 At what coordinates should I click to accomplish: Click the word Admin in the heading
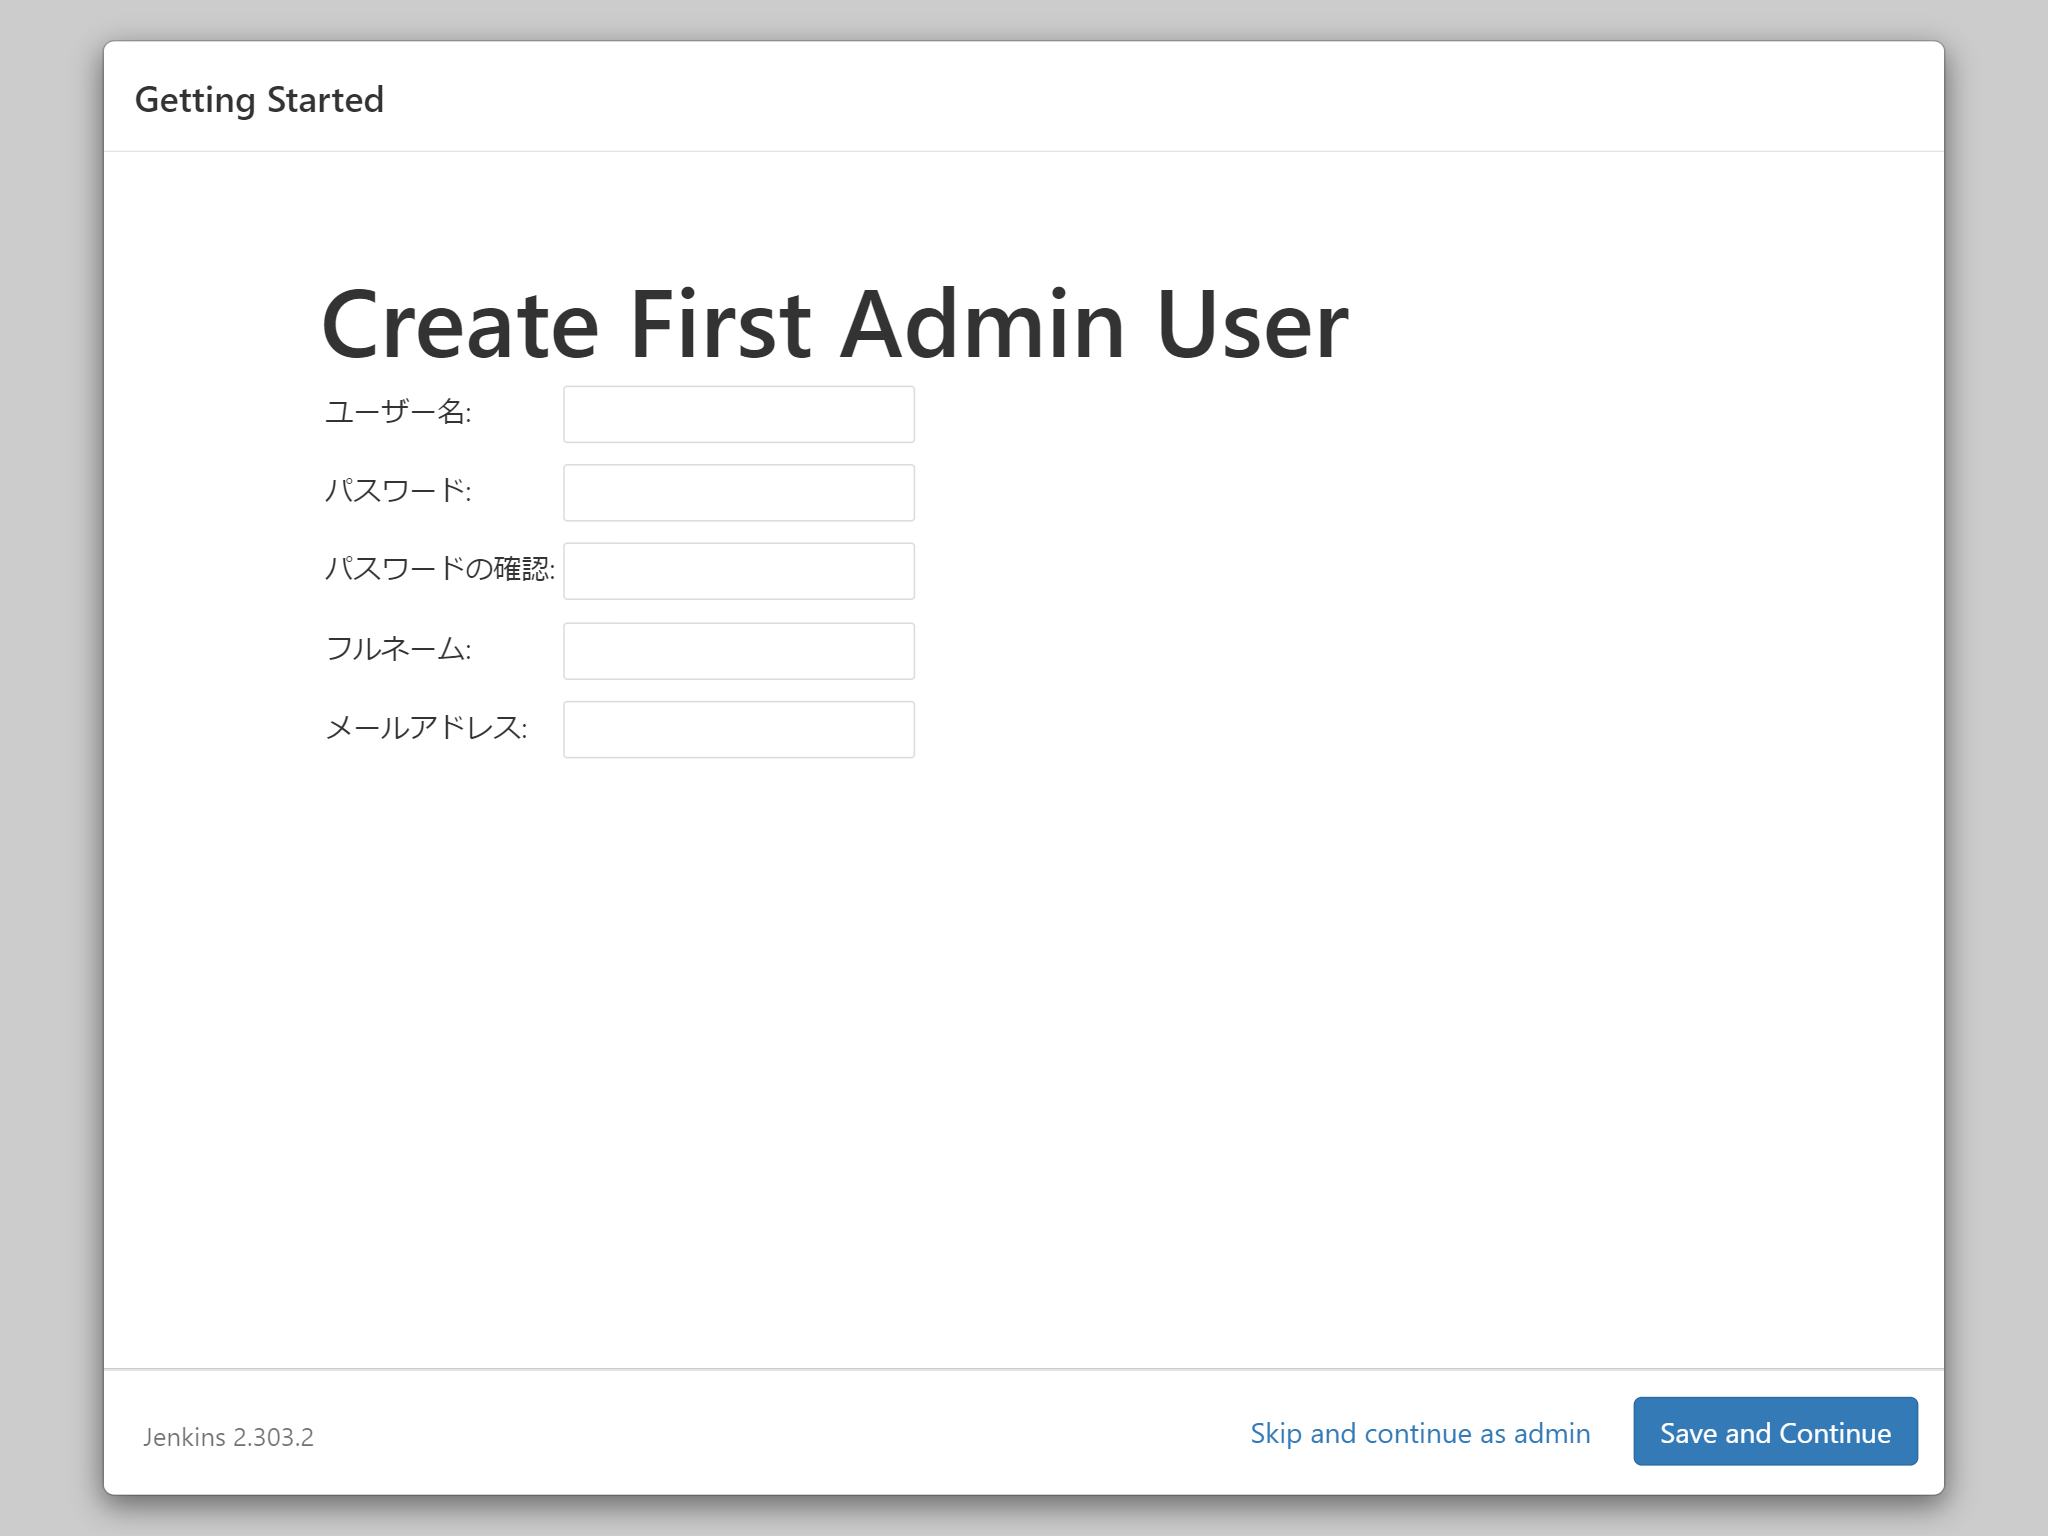point(982,324)
